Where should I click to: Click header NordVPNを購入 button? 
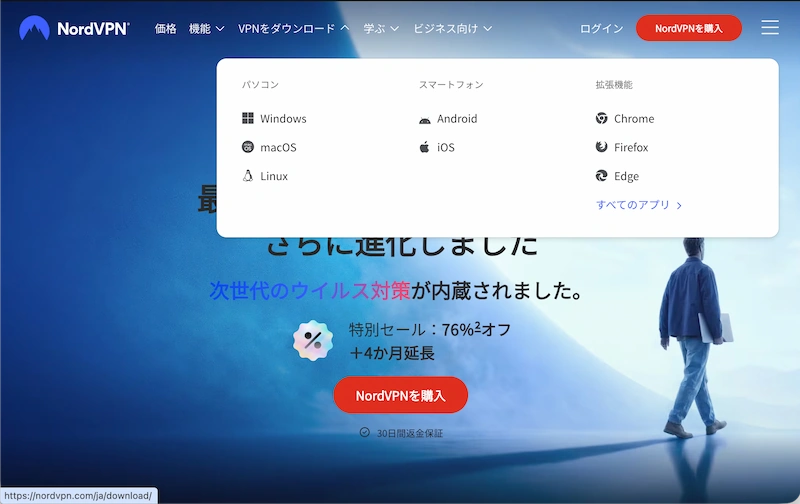pyautogui.click(x=689, y=28)
